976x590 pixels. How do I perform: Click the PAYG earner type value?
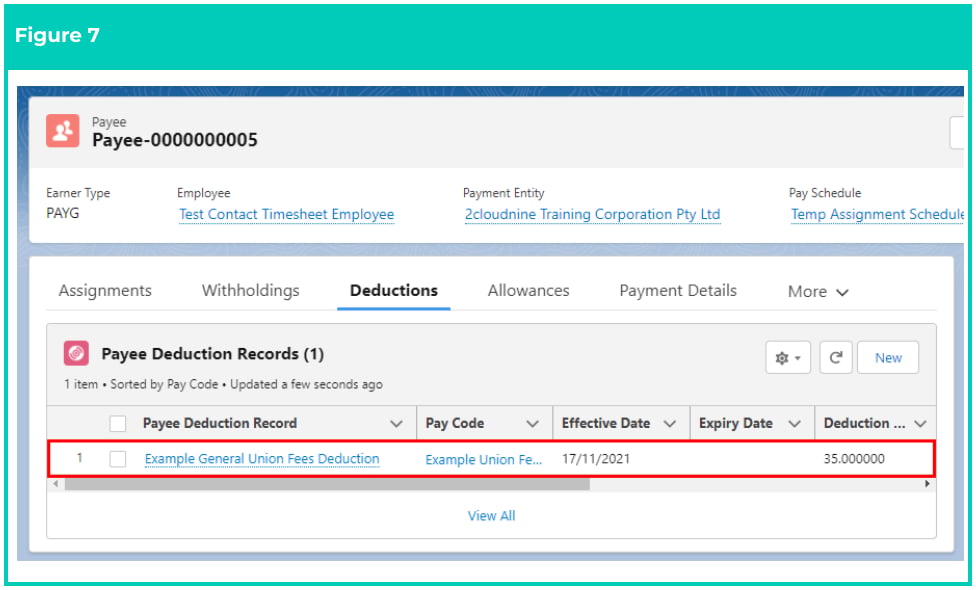coord(63,213)
